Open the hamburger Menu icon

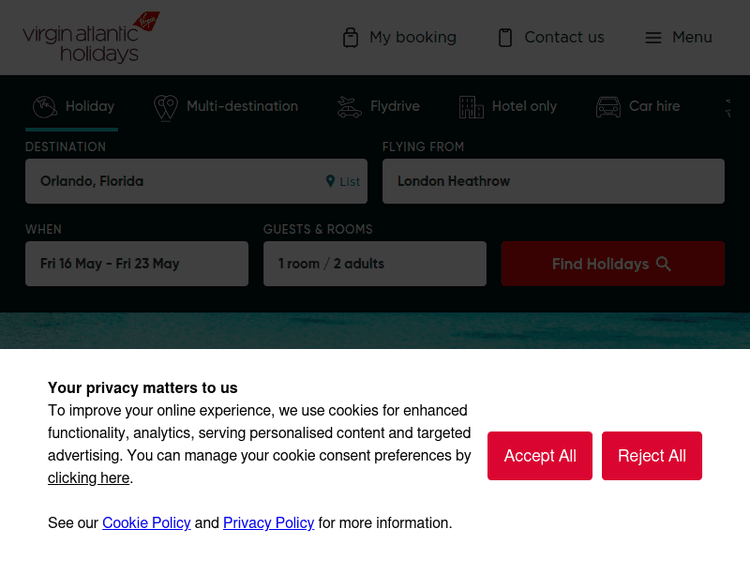(653, 37)
